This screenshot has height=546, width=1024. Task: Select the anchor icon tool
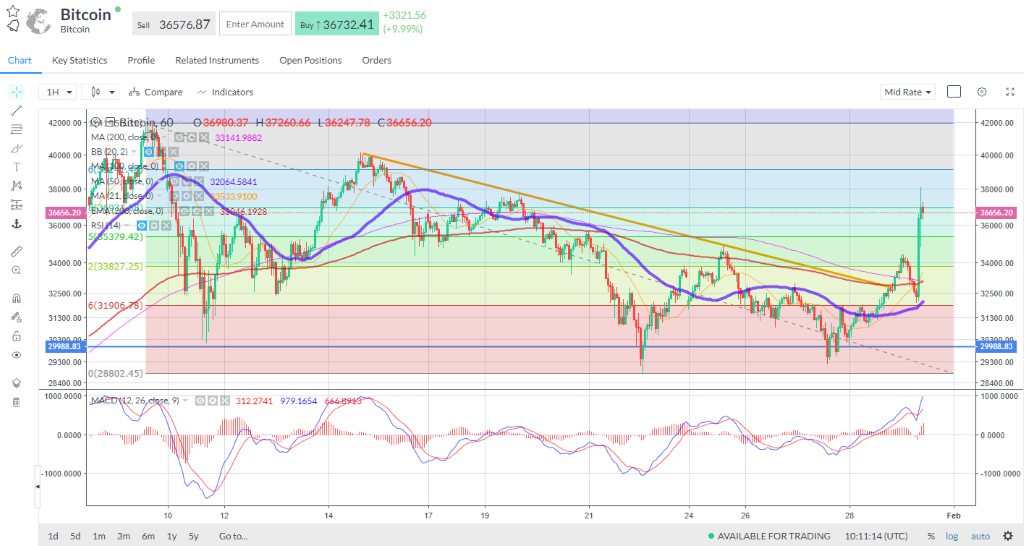coord(16,224)
